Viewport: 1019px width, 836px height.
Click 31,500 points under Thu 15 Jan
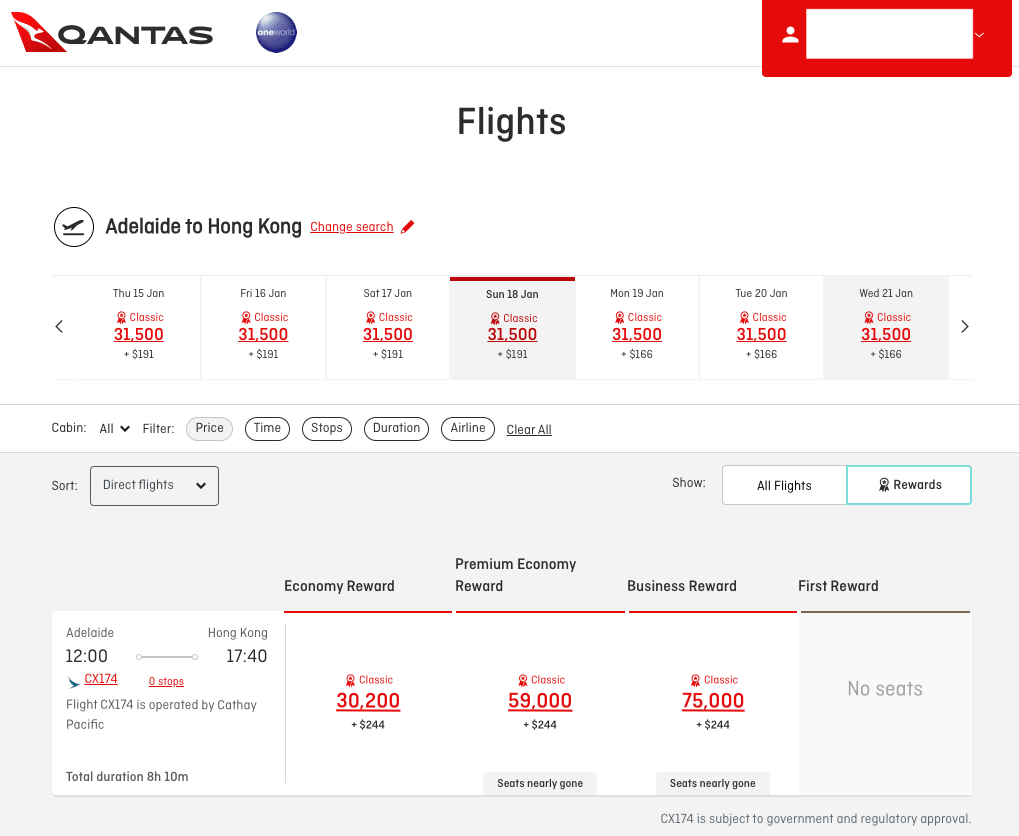[x=138, y=334]
